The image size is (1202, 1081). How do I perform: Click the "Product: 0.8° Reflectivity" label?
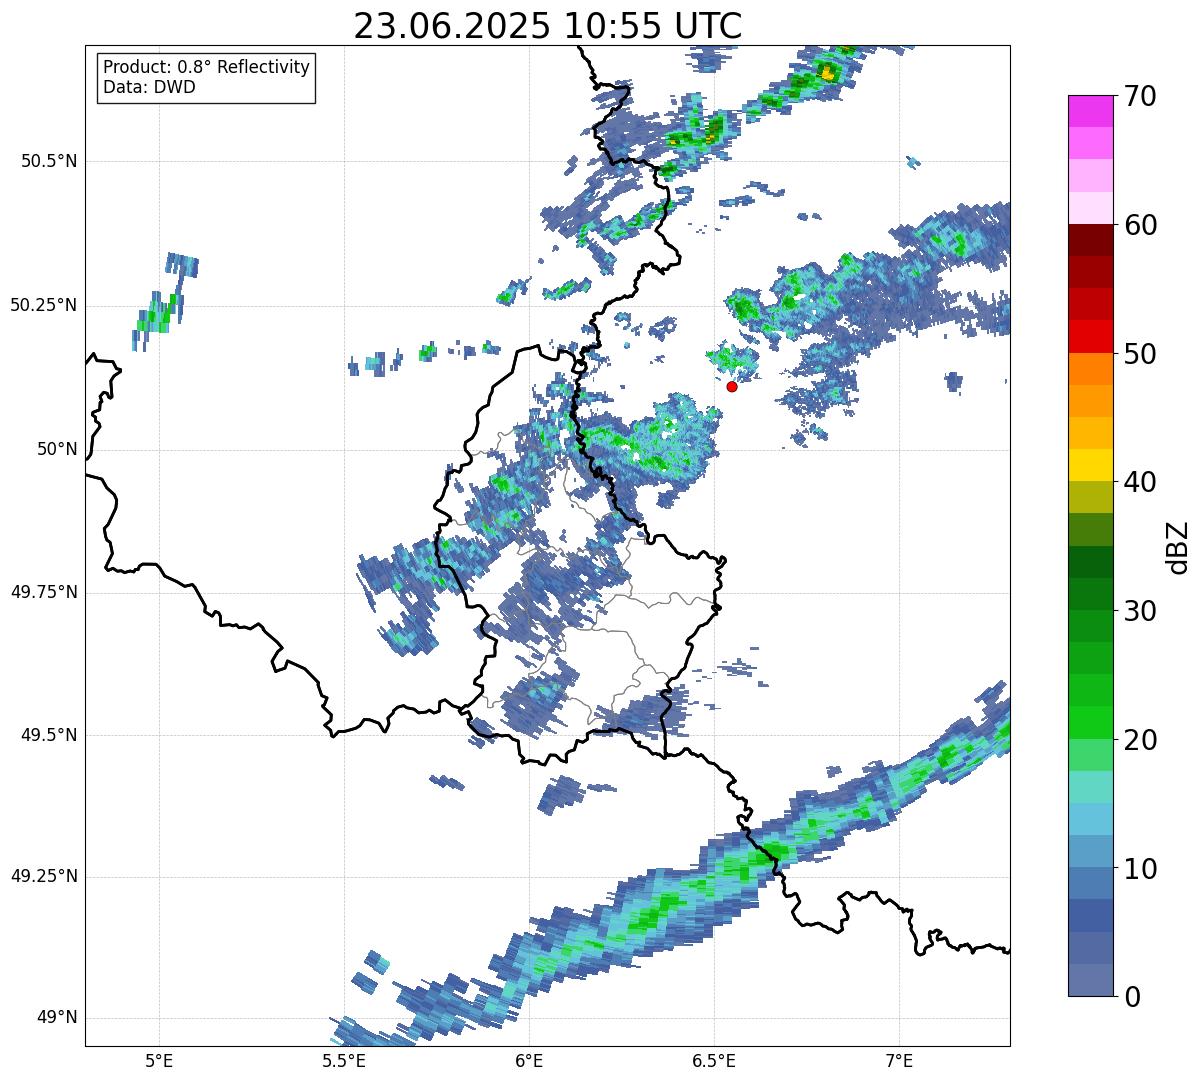(207, 67)
